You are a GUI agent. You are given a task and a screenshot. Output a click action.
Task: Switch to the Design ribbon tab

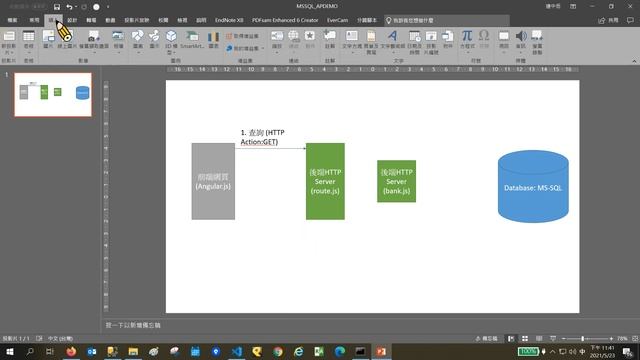72,20
